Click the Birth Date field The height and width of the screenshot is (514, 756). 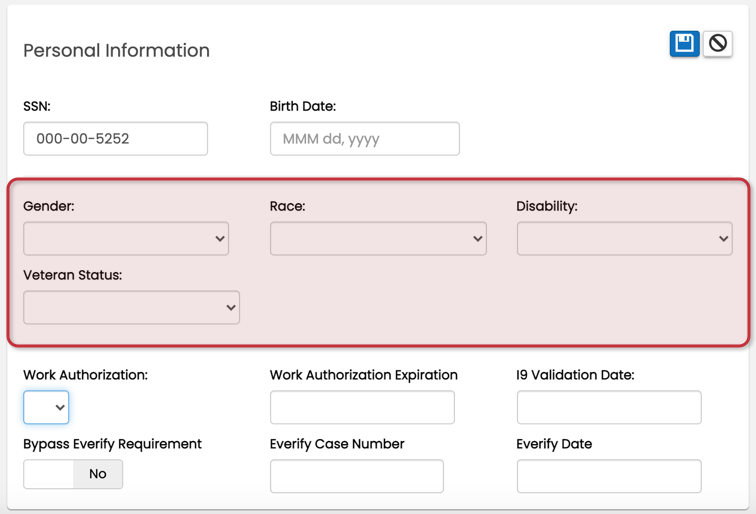pos(364,139)
